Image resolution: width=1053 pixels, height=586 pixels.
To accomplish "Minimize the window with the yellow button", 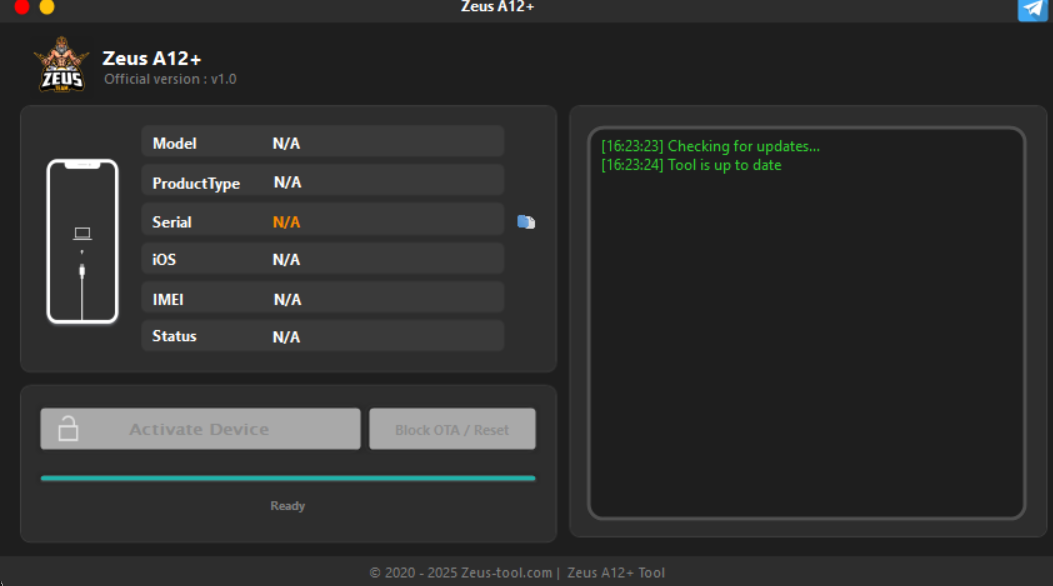I will [46, 7].
